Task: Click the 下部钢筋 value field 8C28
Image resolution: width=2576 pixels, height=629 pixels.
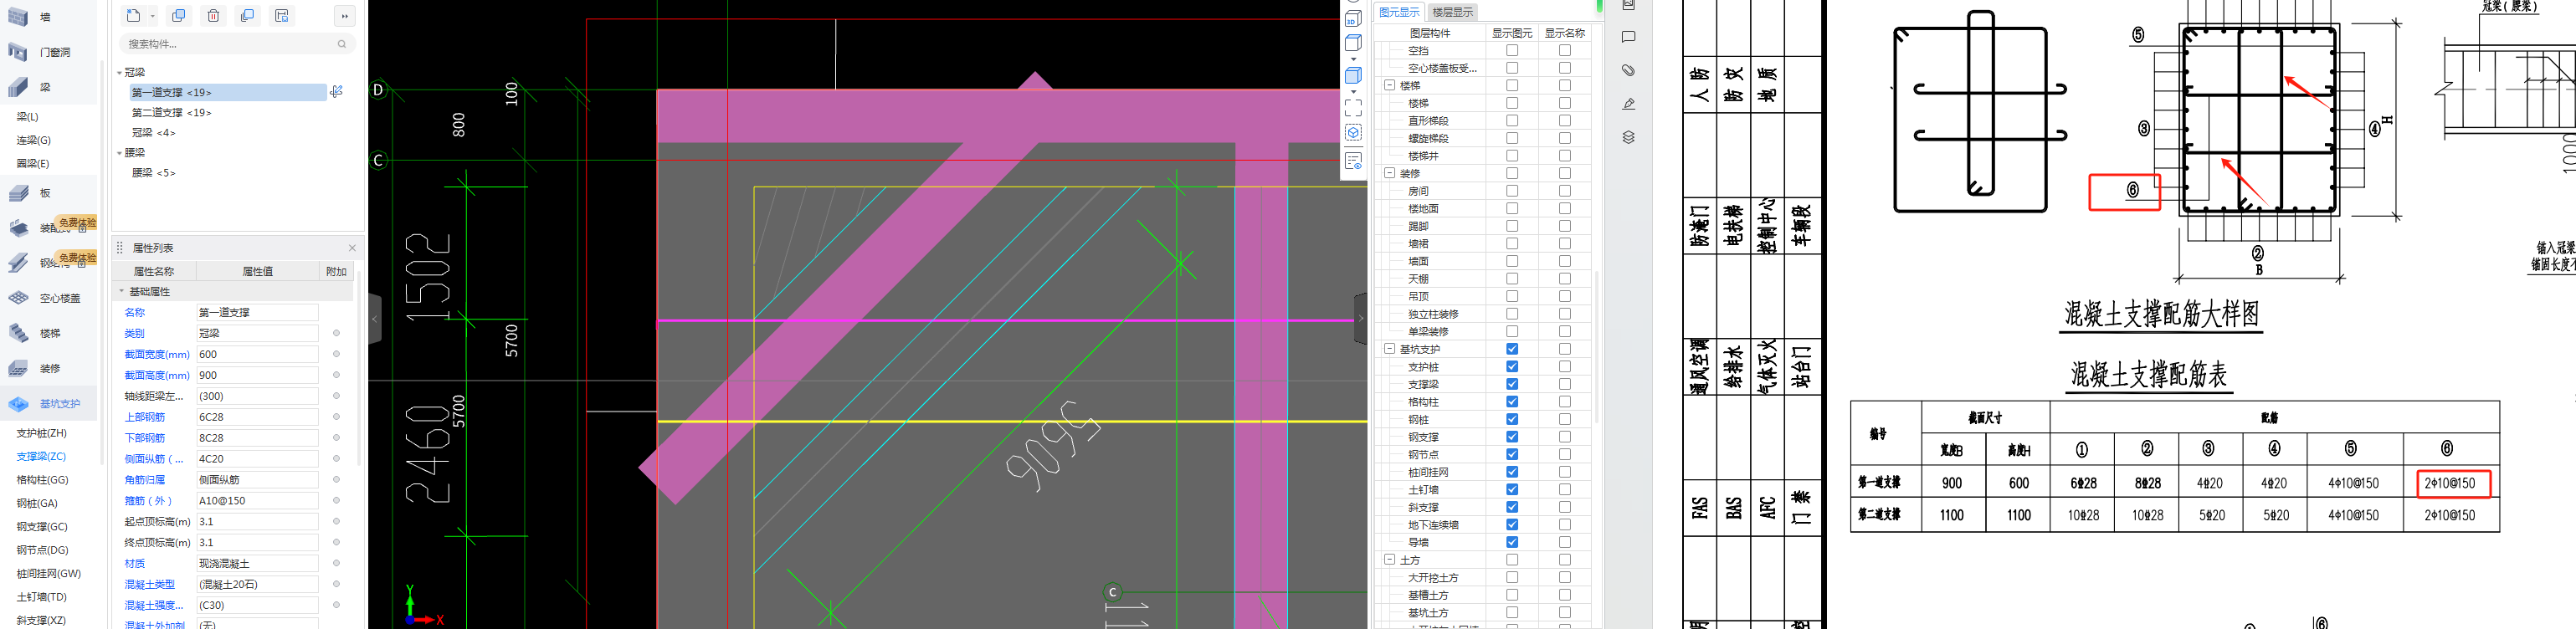Action: pyautogui.click(x=257, y=438)
